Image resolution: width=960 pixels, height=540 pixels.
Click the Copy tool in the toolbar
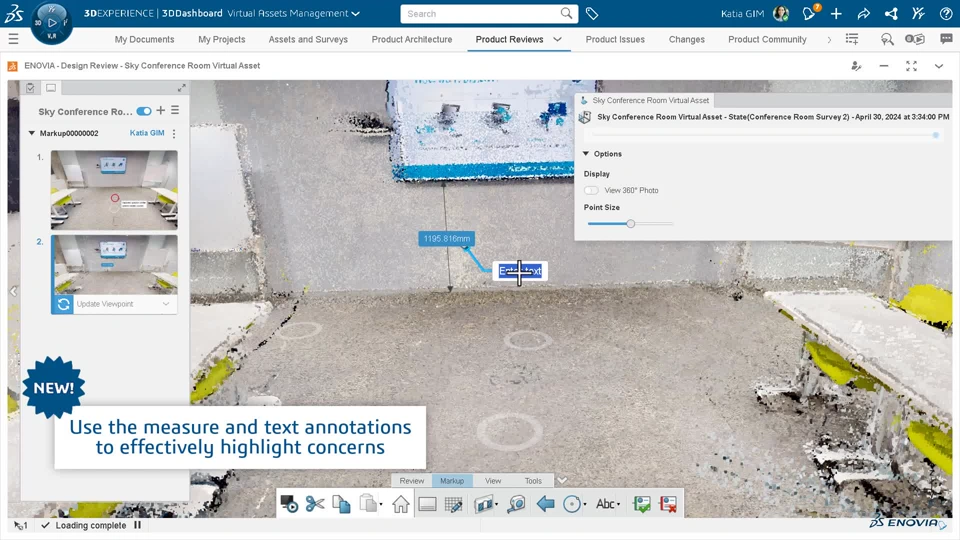(341, 504)
